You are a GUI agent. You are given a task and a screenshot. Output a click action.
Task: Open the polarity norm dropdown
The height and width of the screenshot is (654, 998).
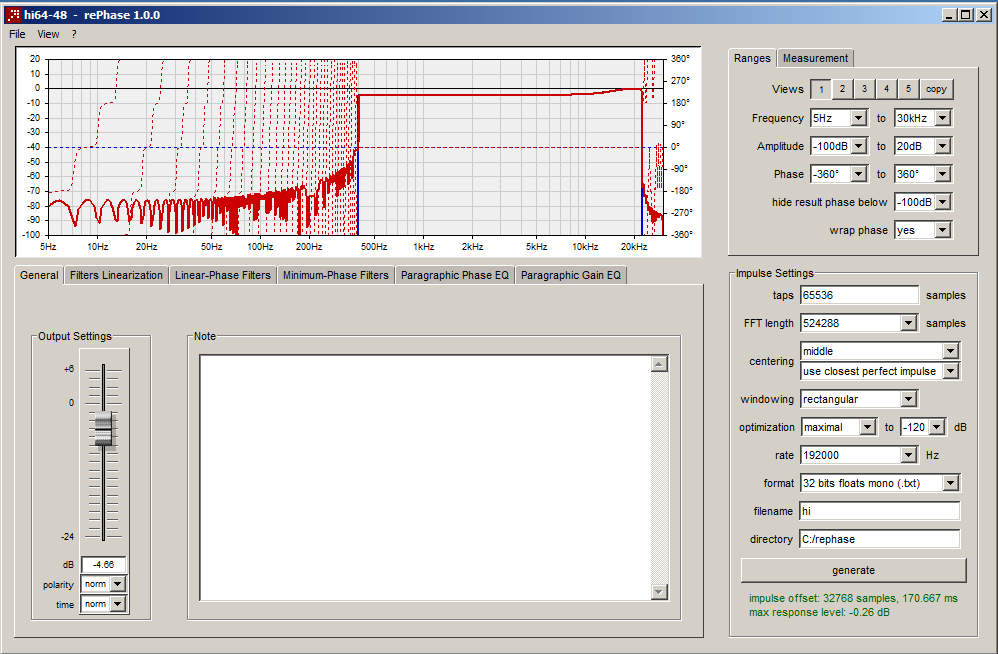tap(118, 584)
